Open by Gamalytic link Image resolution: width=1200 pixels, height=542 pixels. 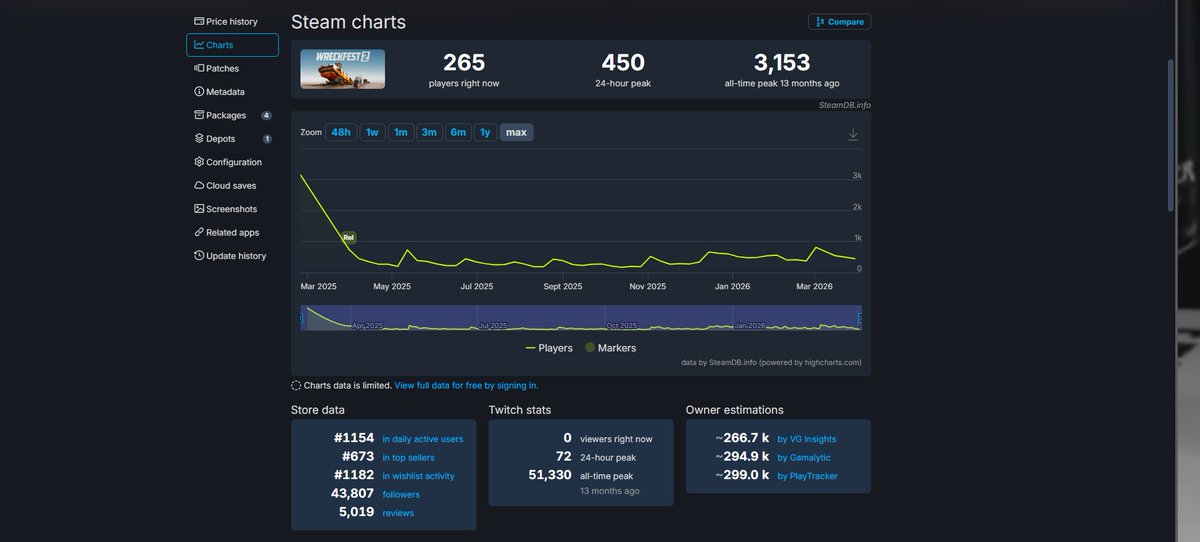point(804,457)
